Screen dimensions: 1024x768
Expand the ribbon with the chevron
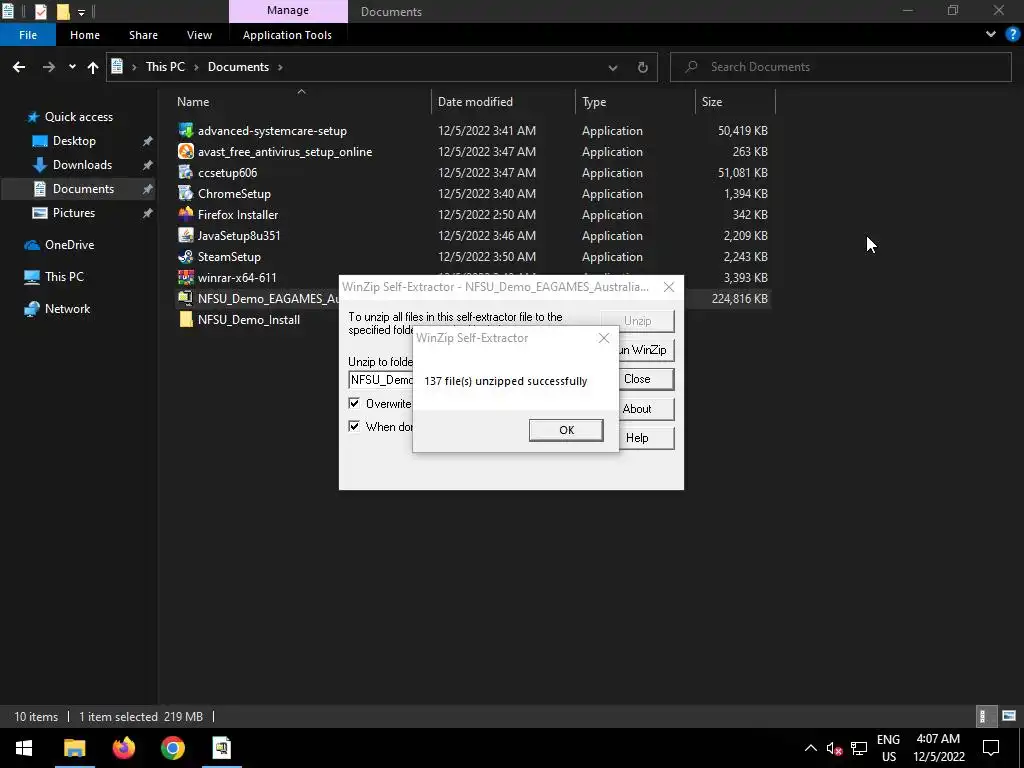click(991, 34)
